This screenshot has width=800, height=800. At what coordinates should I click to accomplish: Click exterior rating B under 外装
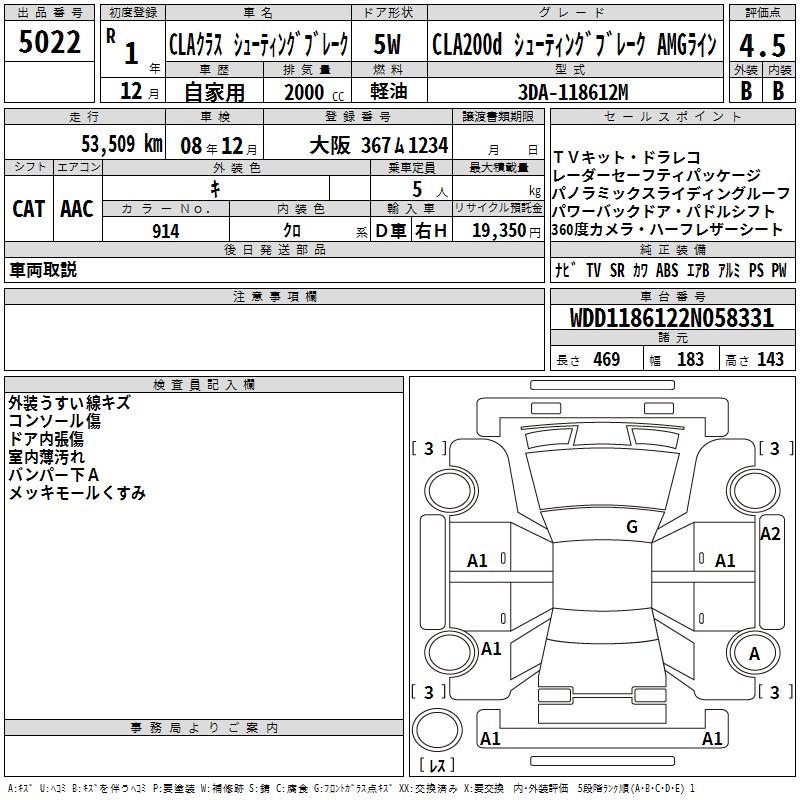point(746,91)
